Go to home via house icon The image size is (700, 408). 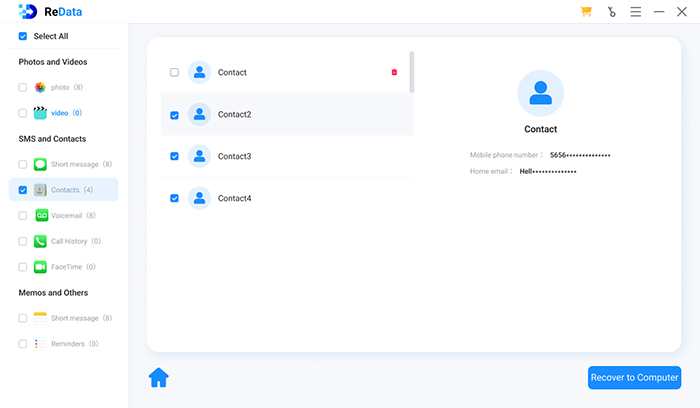(x=158, y=378)
